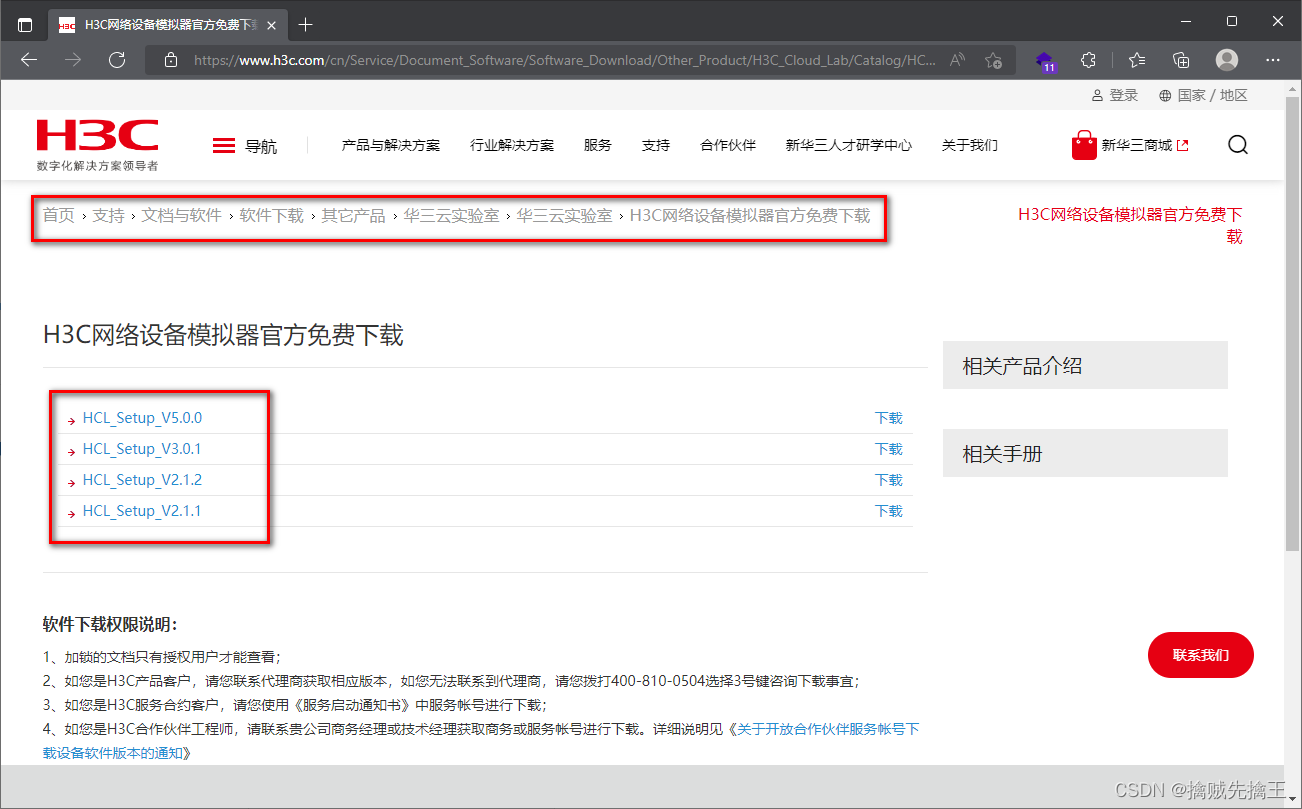The width and height of the screenshot is (1302, 809).
Task: Select 产品与解决方案 in the navigation bar
Action: click(x=390, y=145)
